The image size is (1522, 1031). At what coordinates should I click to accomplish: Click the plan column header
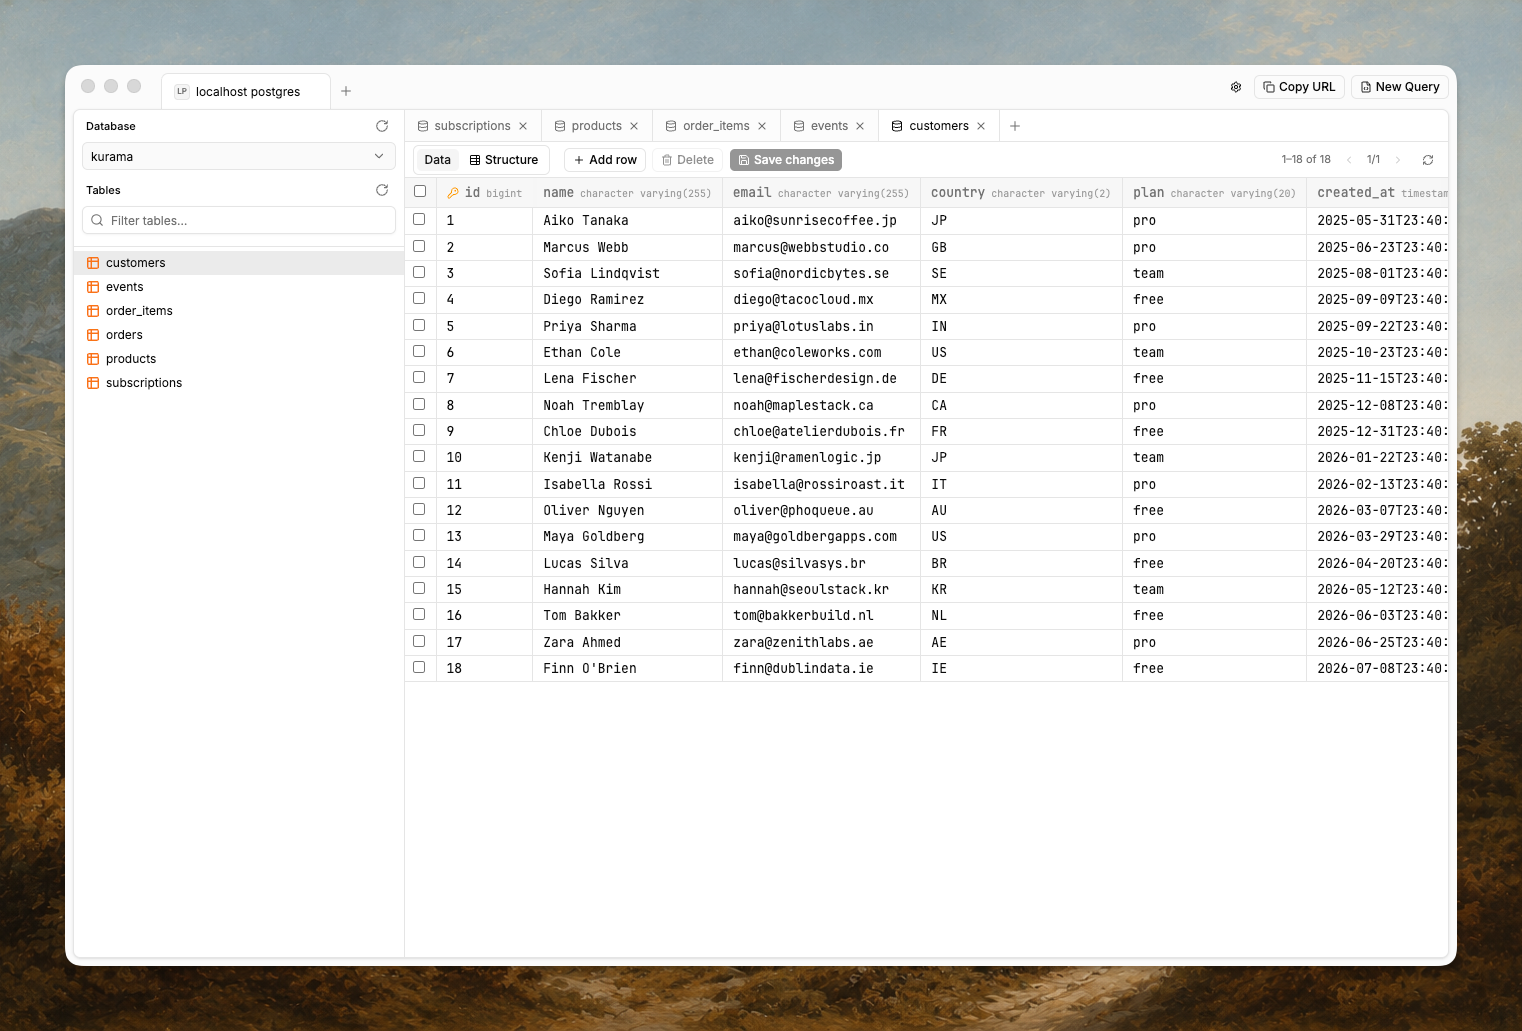tap(1214, 193)
